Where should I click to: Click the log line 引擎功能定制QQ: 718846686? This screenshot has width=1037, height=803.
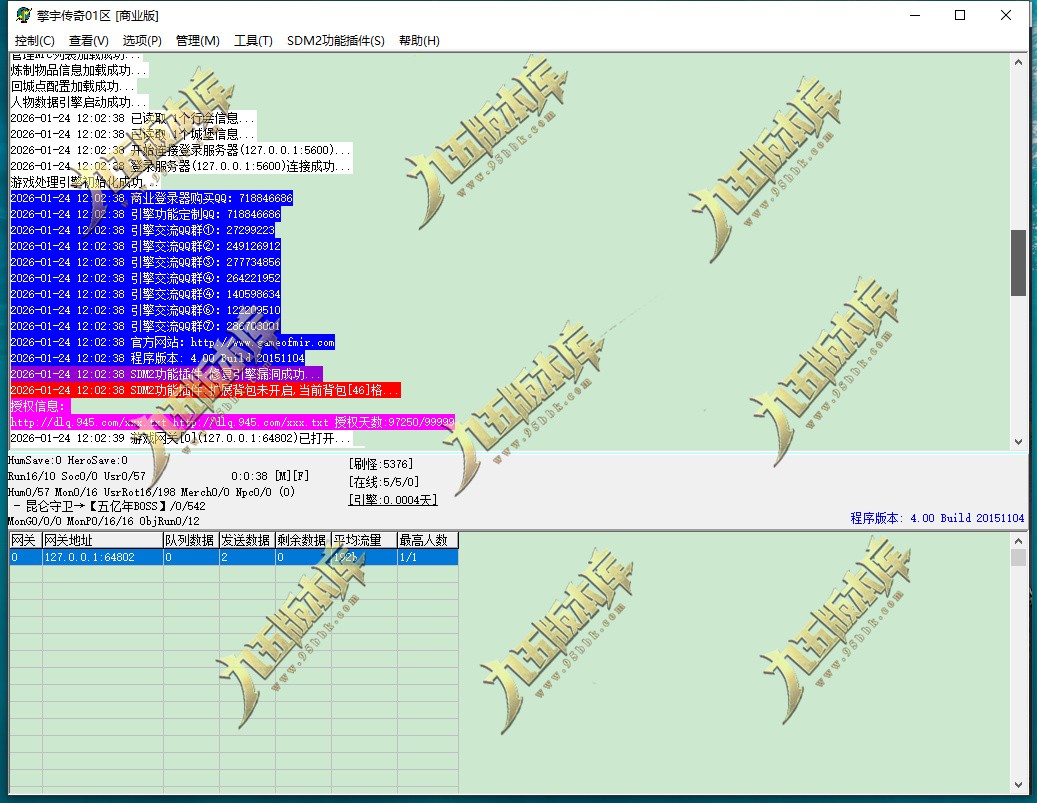coord(145,214)
